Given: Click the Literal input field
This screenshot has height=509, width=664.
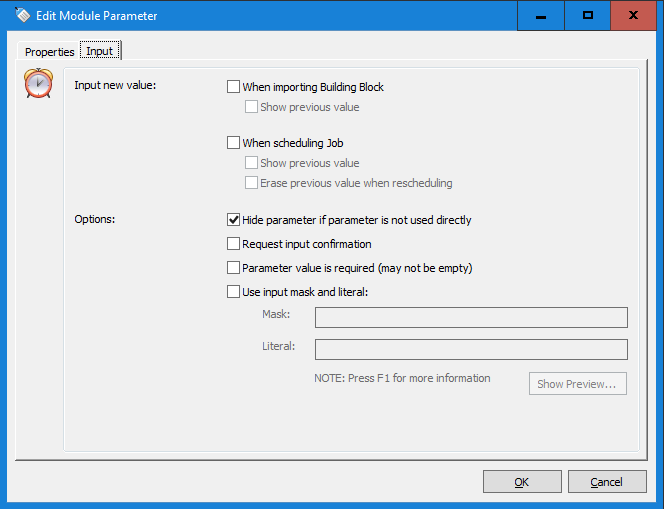Looking at the screenshot, I should point(471,349).
